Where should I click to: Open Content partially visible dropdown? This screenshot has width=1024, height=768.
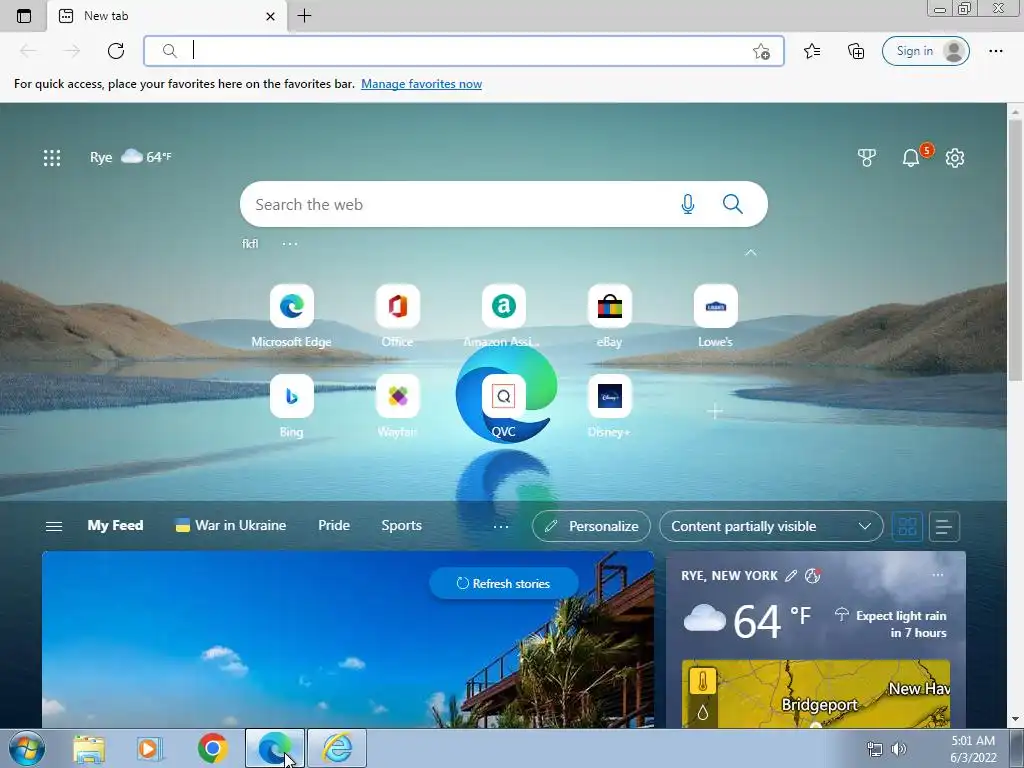pyautogui.click(x=771, y=526)
